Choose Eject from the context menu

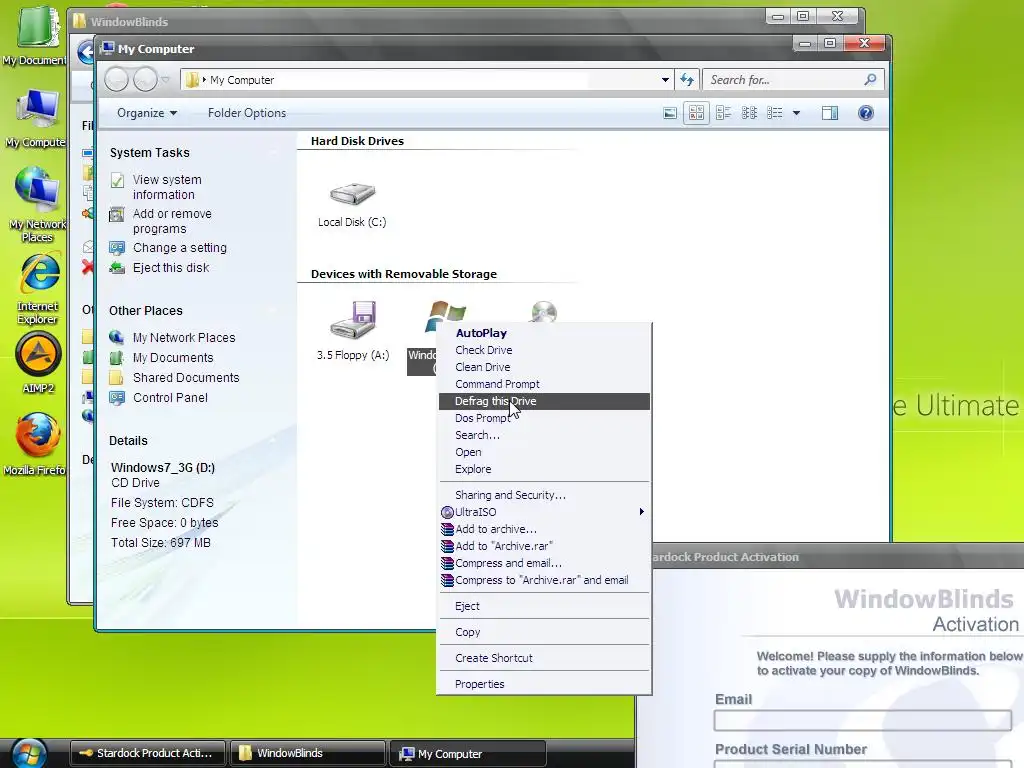[x=544, y=606]
